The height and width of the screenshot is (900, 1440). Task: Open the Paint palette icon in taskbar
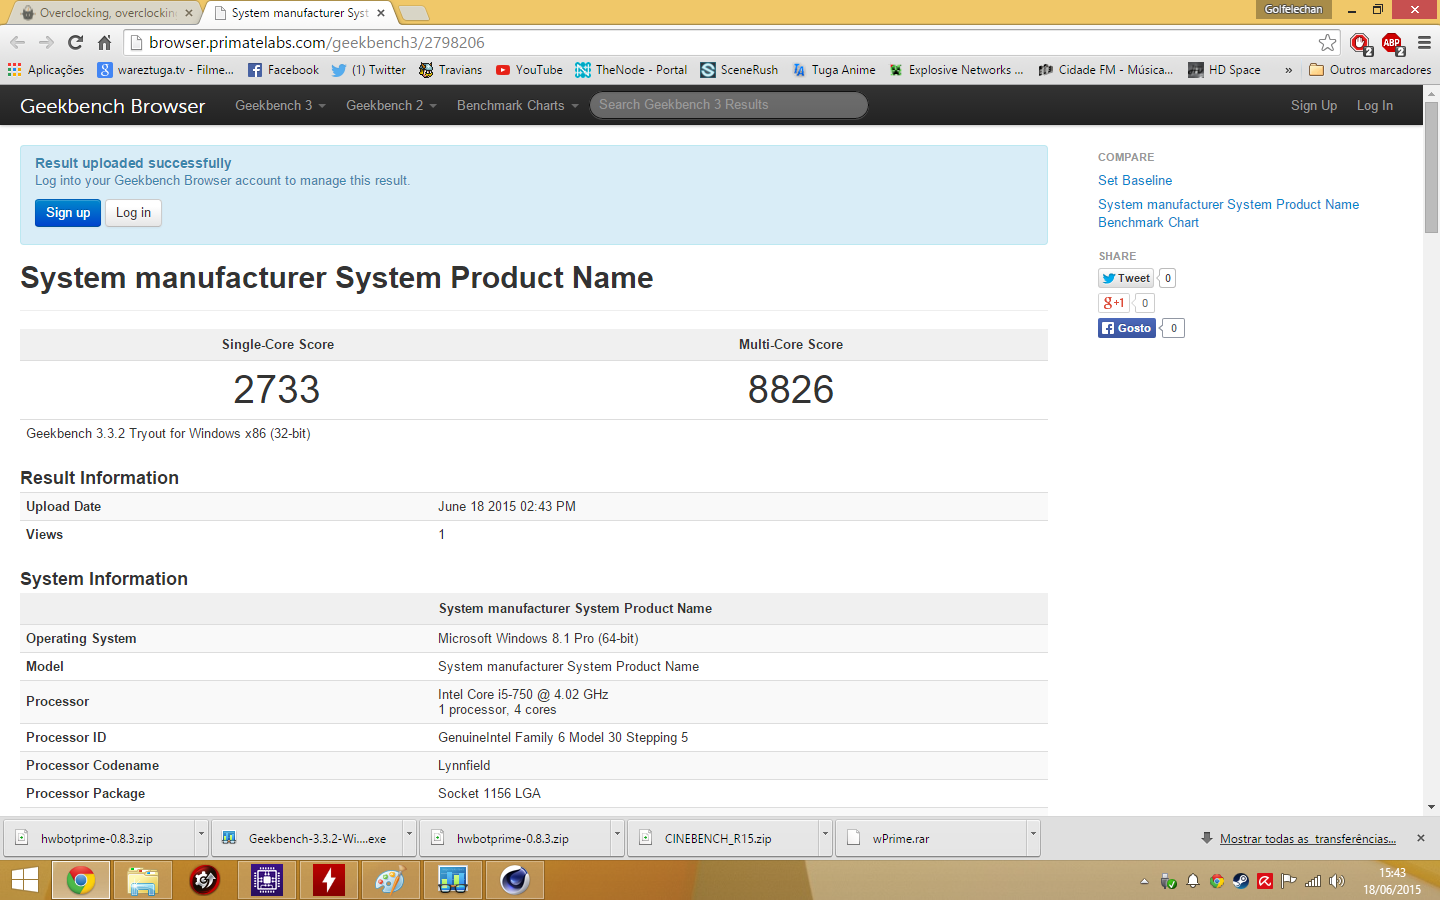pos(391,880)
